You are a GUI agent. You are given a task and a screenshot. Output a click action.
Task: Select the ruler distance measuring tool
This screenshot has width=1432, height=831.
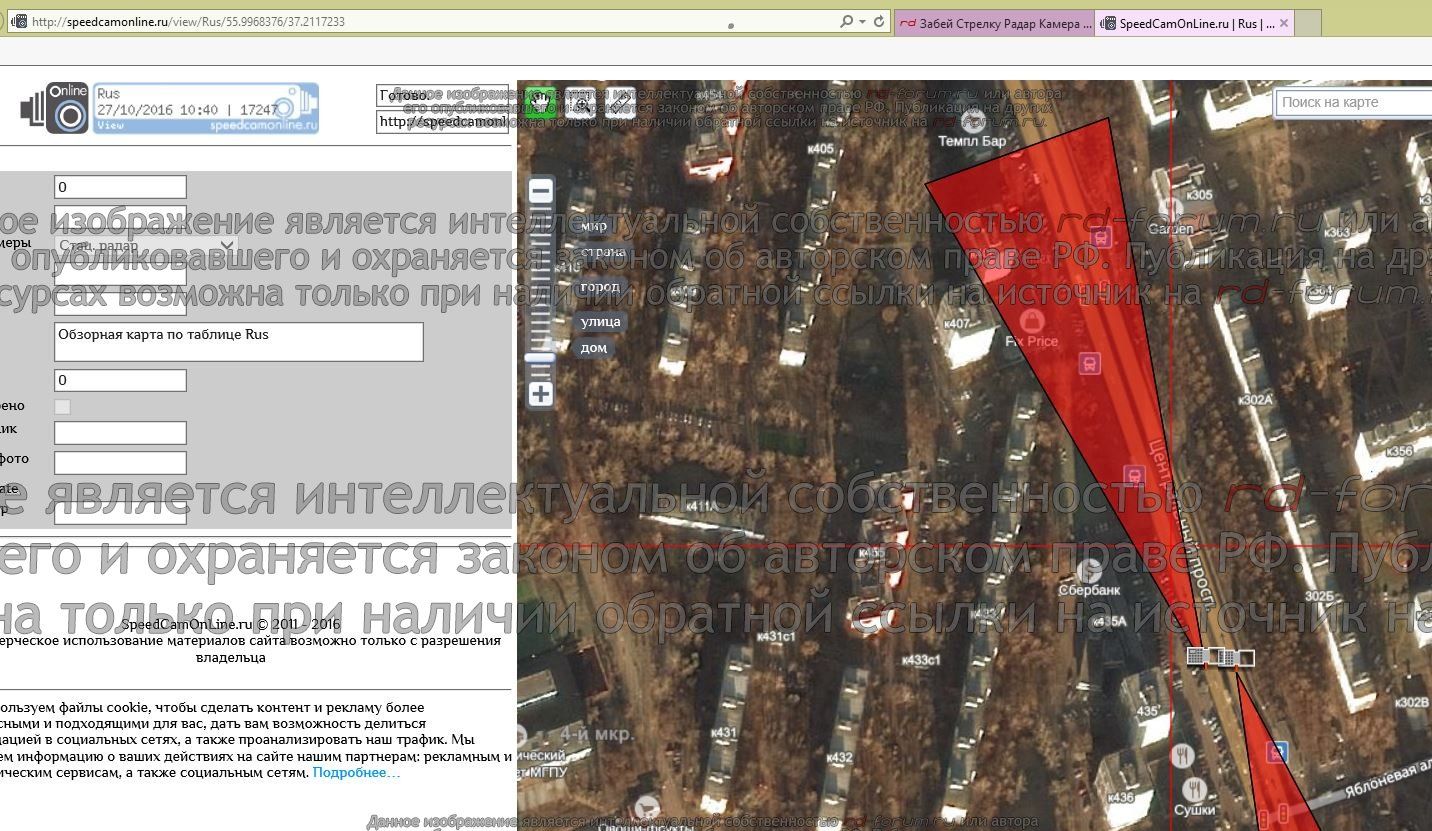pyautogui.click(x=620, y=103)
